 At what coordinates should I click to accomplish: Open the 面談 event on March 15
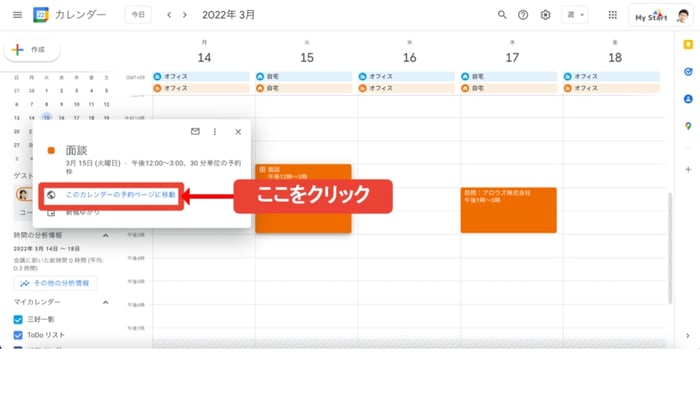tap(303, 198)
